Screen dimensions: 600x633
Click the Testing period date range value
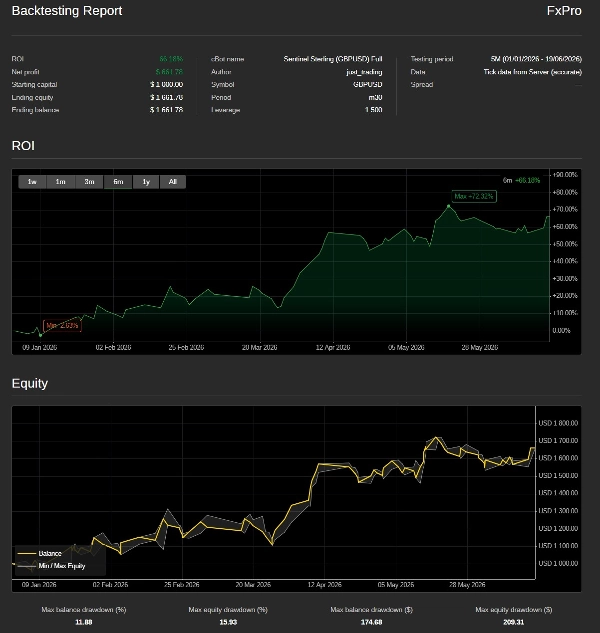pyautogui.click(x=536, y=59)
